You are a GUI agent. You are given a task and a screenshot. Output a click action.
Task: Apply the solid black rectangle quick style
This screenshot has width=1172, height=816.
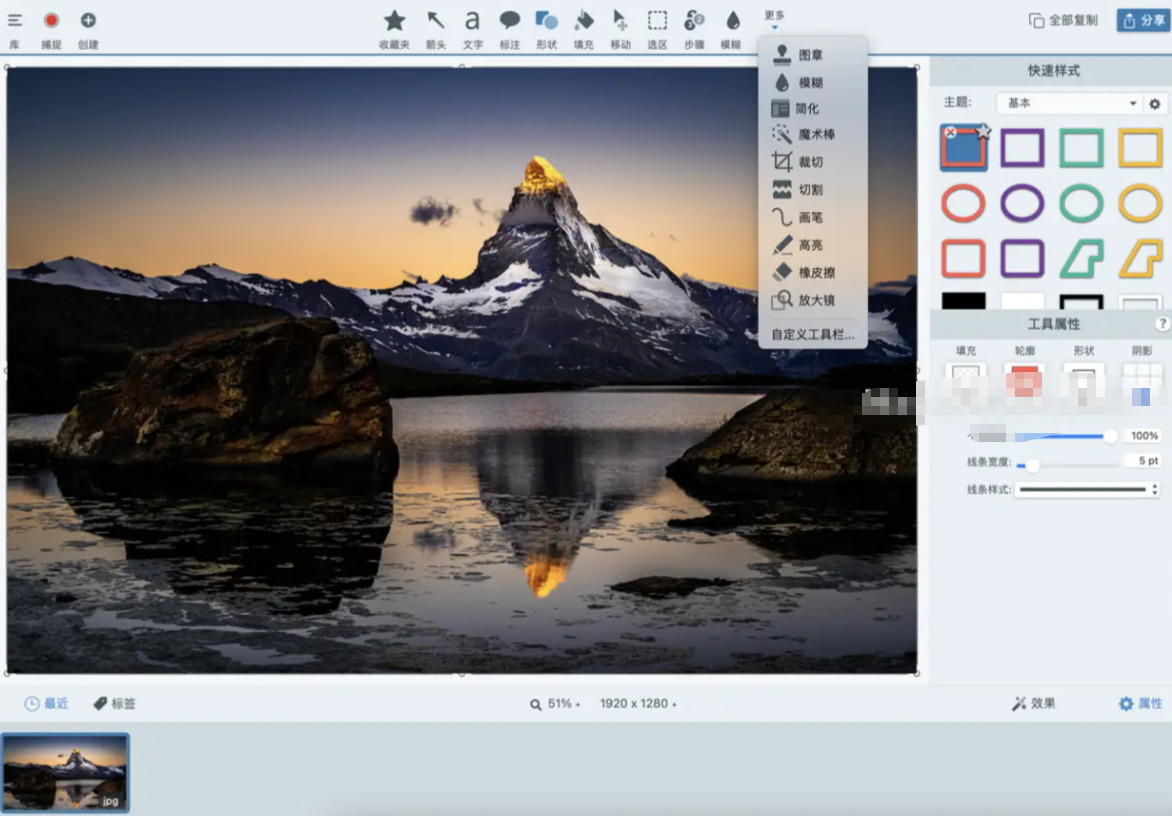pos(963,301)
